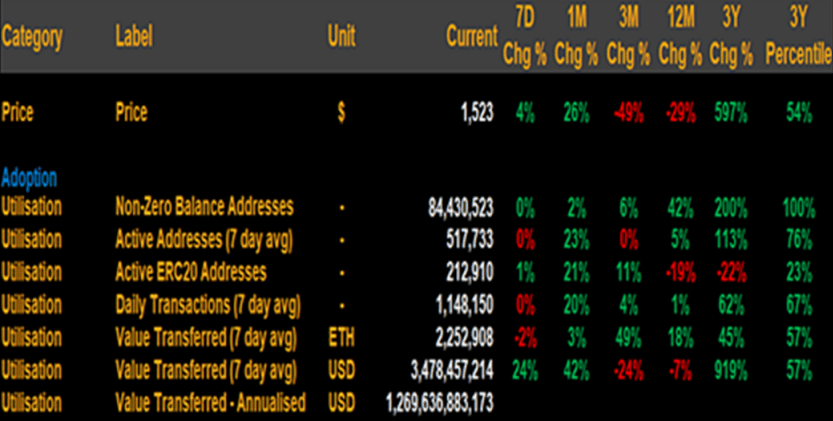Select the 7D Chg % column header

(525, 37)
